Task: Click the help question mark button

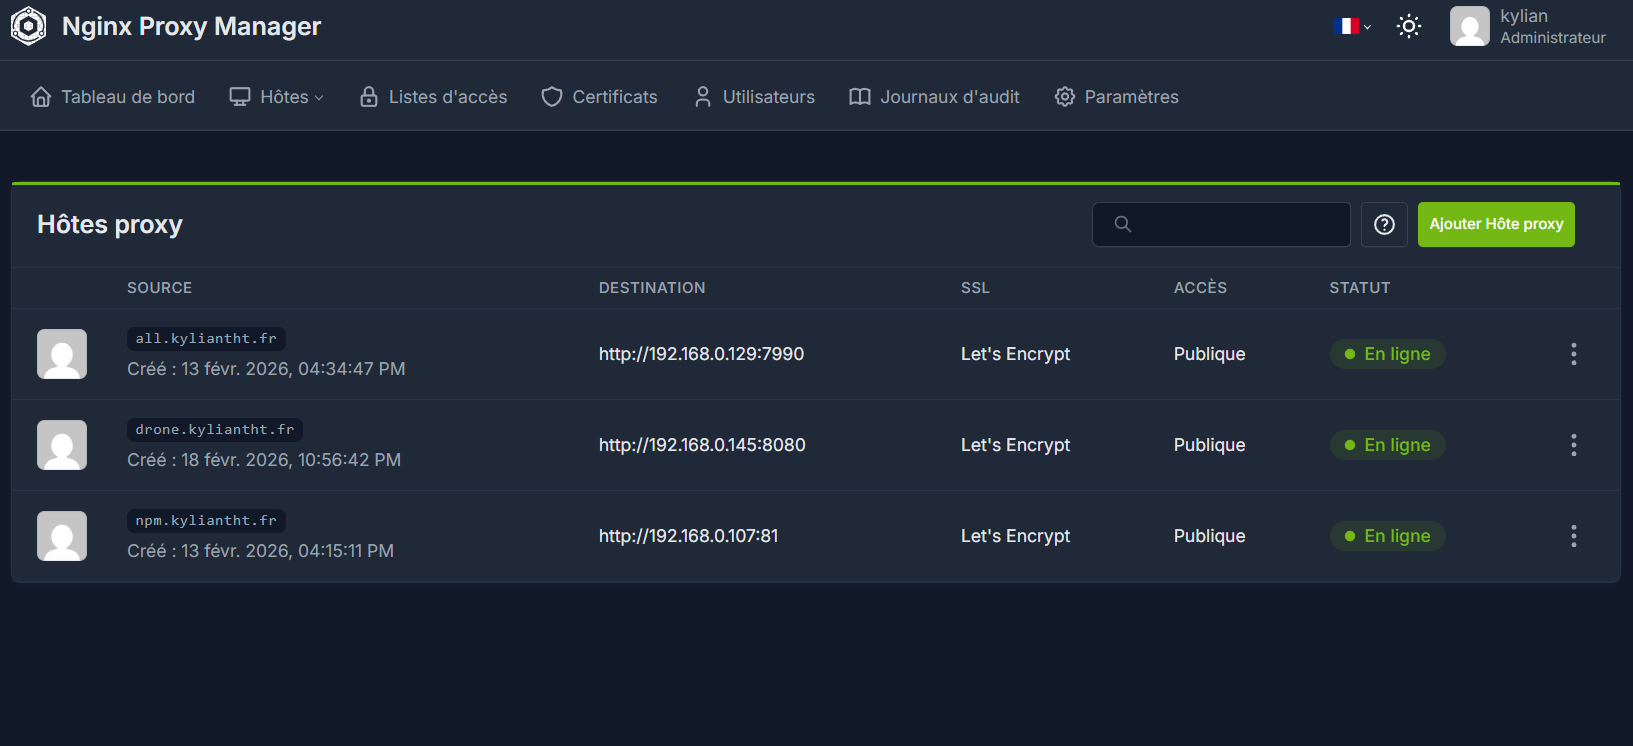Action: (x=1384, y=224)
